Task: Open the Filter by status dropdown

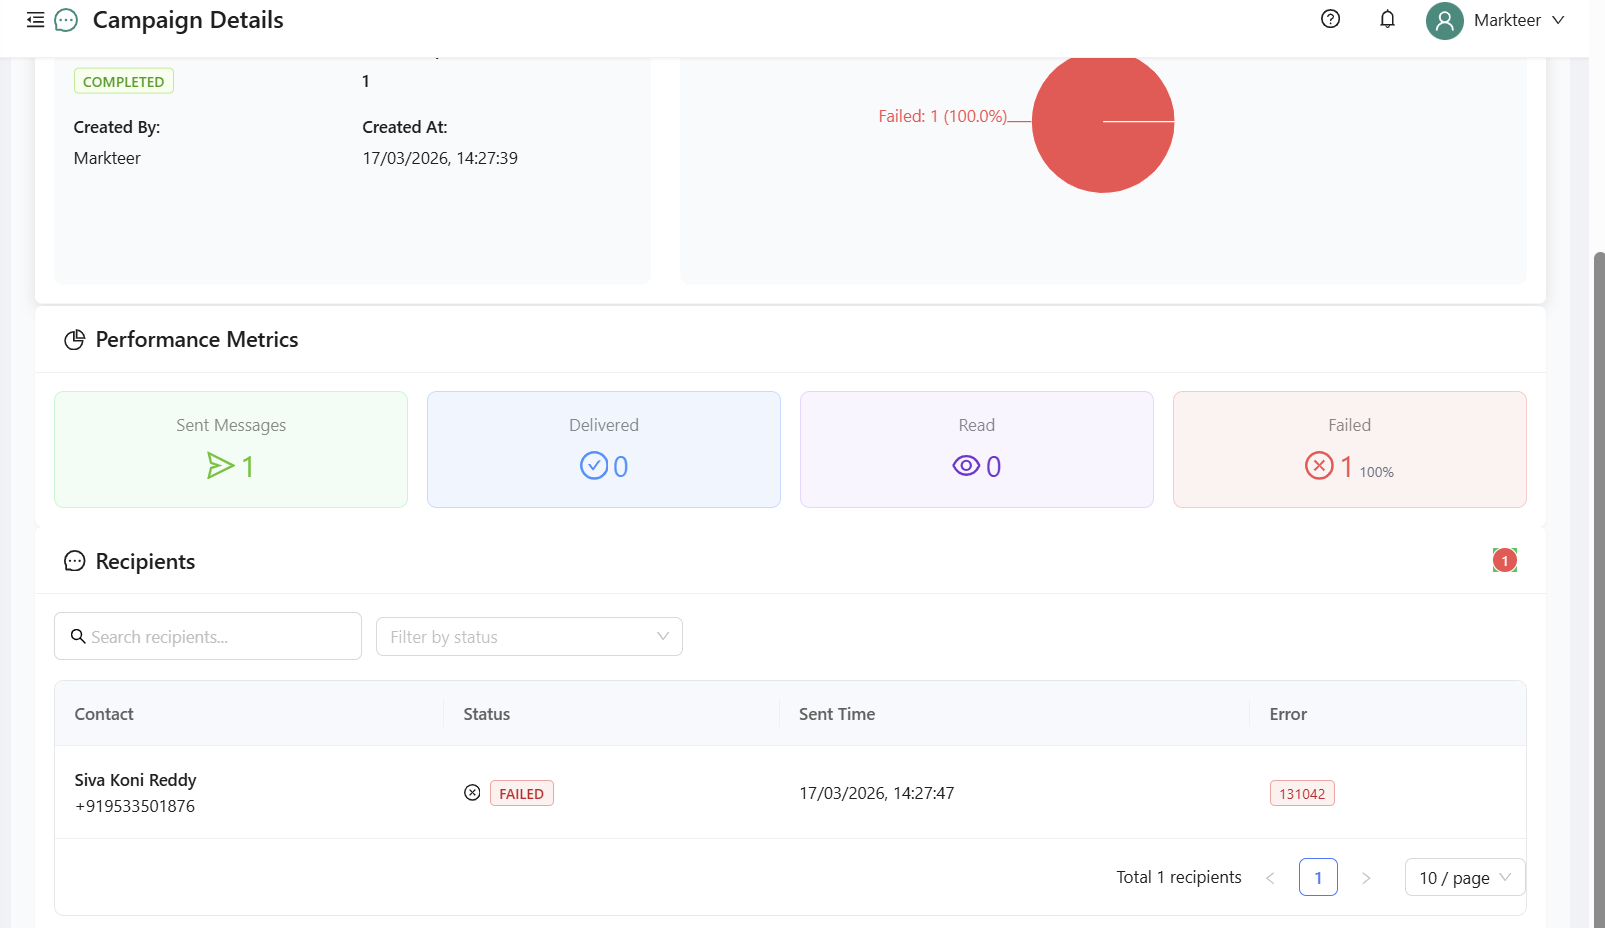Action: (529, 636)
